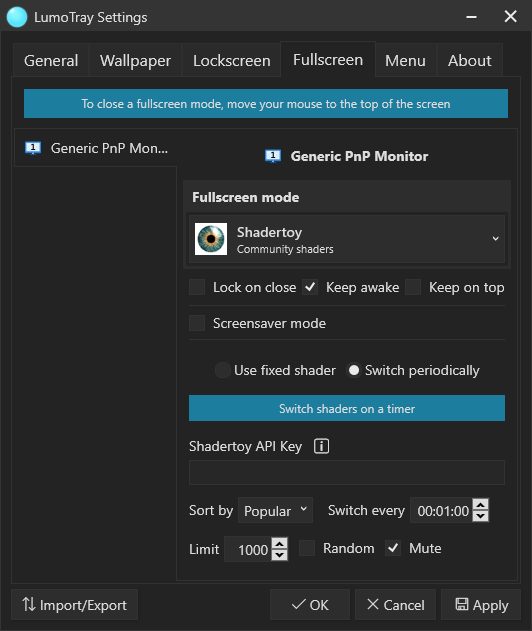Click the Switch shaders on a timer banner
532x631 pixels.
[347, 408]
